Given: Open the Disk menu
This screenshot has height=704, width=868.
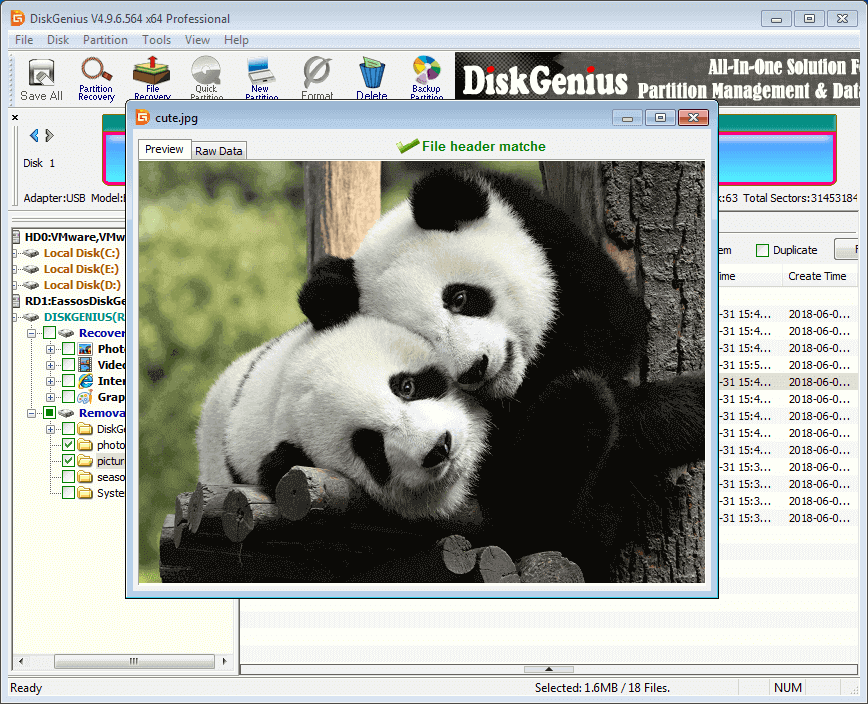Looking at the screenshot, I should coord(58,40).
